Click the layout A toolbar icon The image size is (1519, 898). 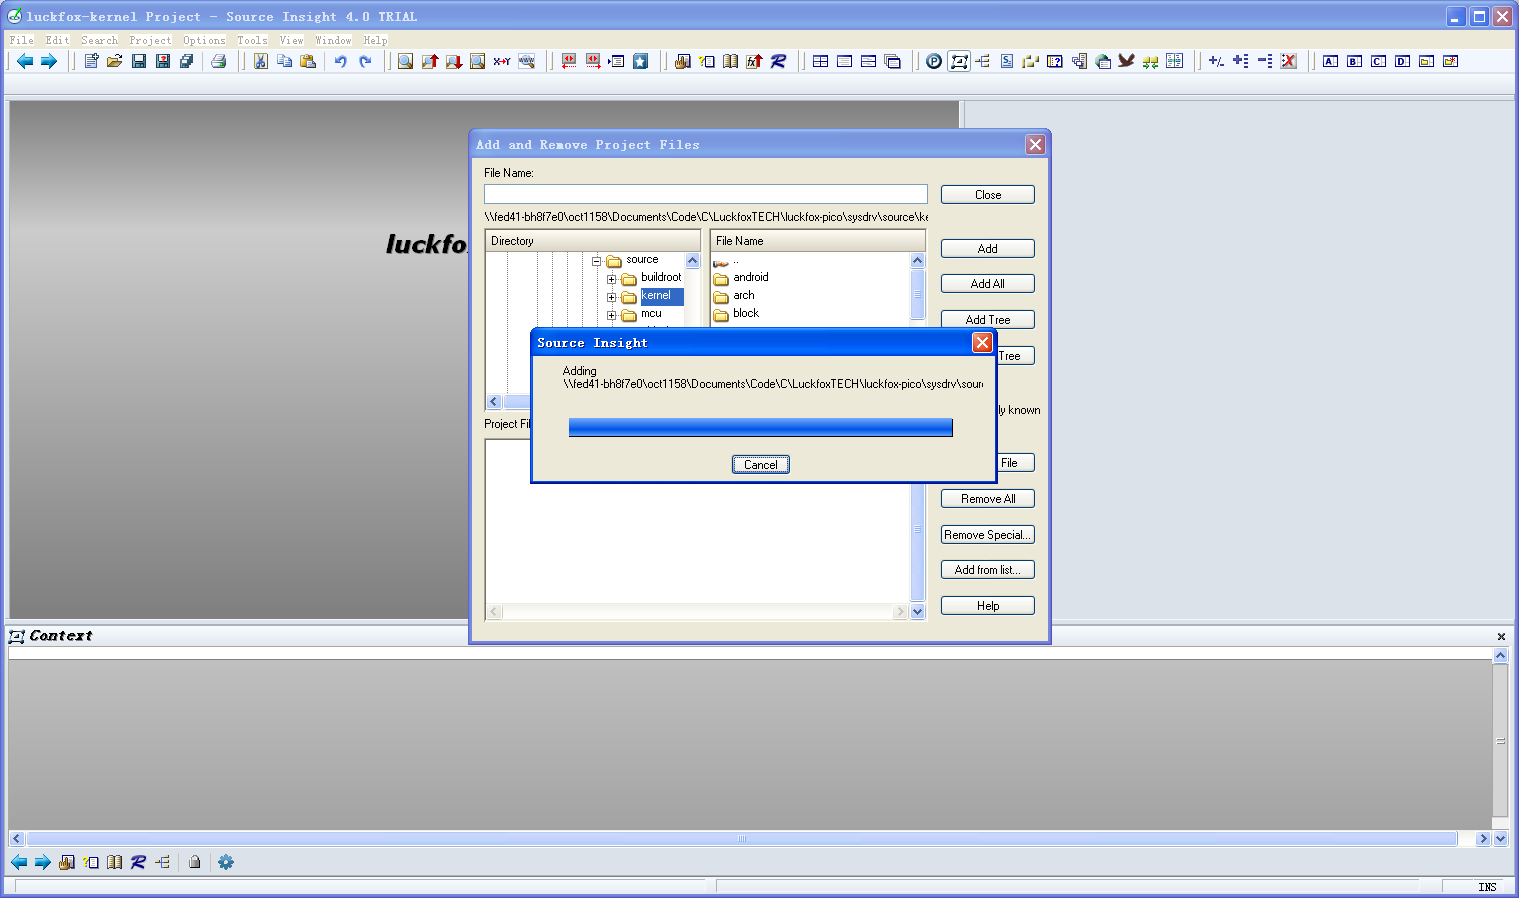tap(1330, 61)
